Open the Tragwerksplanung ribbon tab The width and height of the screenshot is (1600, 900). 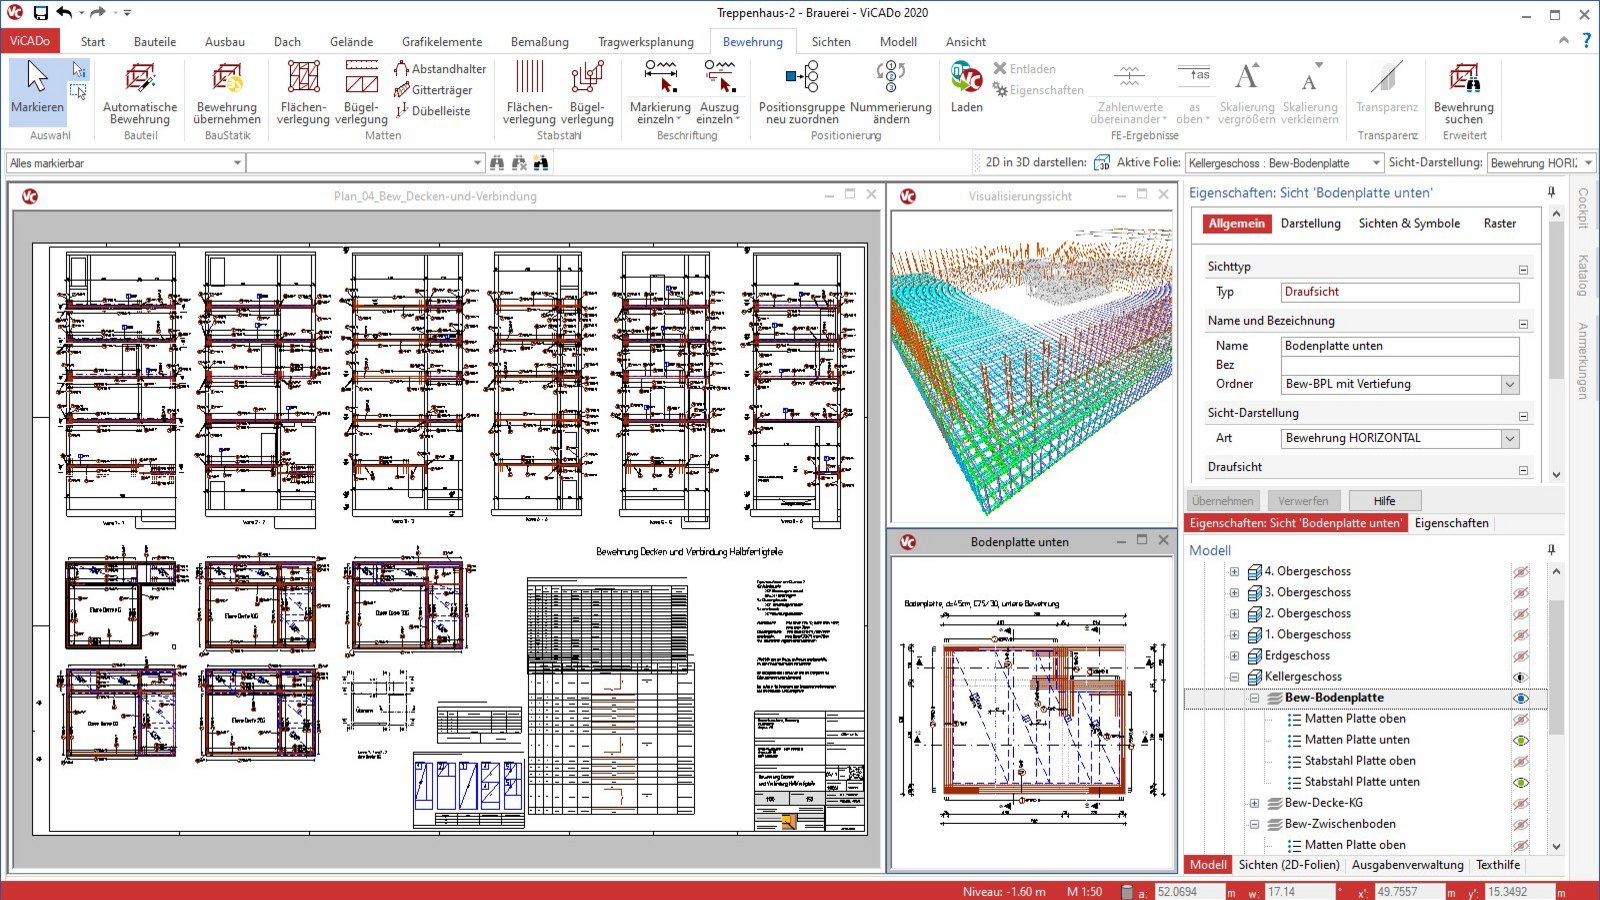646,42
